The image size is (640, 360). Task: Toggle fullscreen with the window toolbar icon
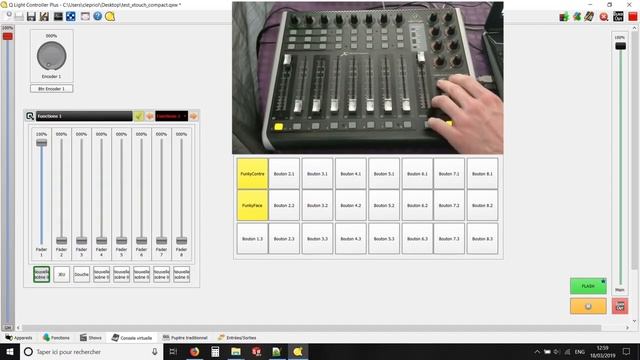[x=85, y=16]
